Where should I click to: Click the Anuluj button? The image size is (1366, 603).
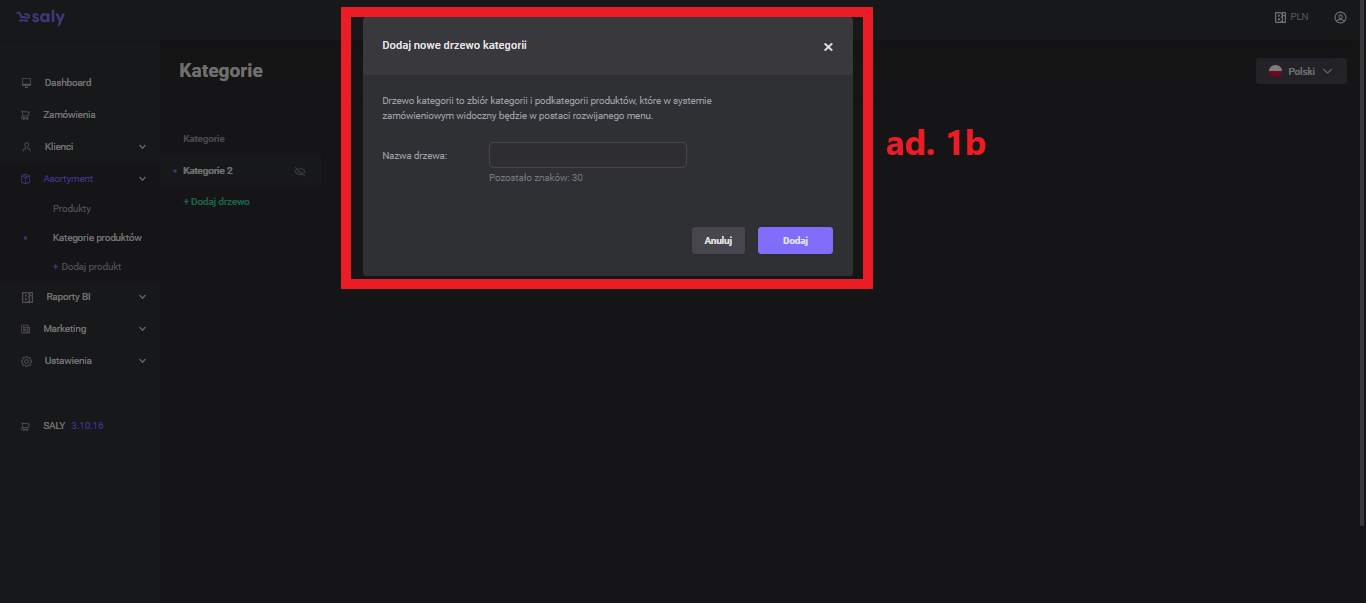pos(718,240)
